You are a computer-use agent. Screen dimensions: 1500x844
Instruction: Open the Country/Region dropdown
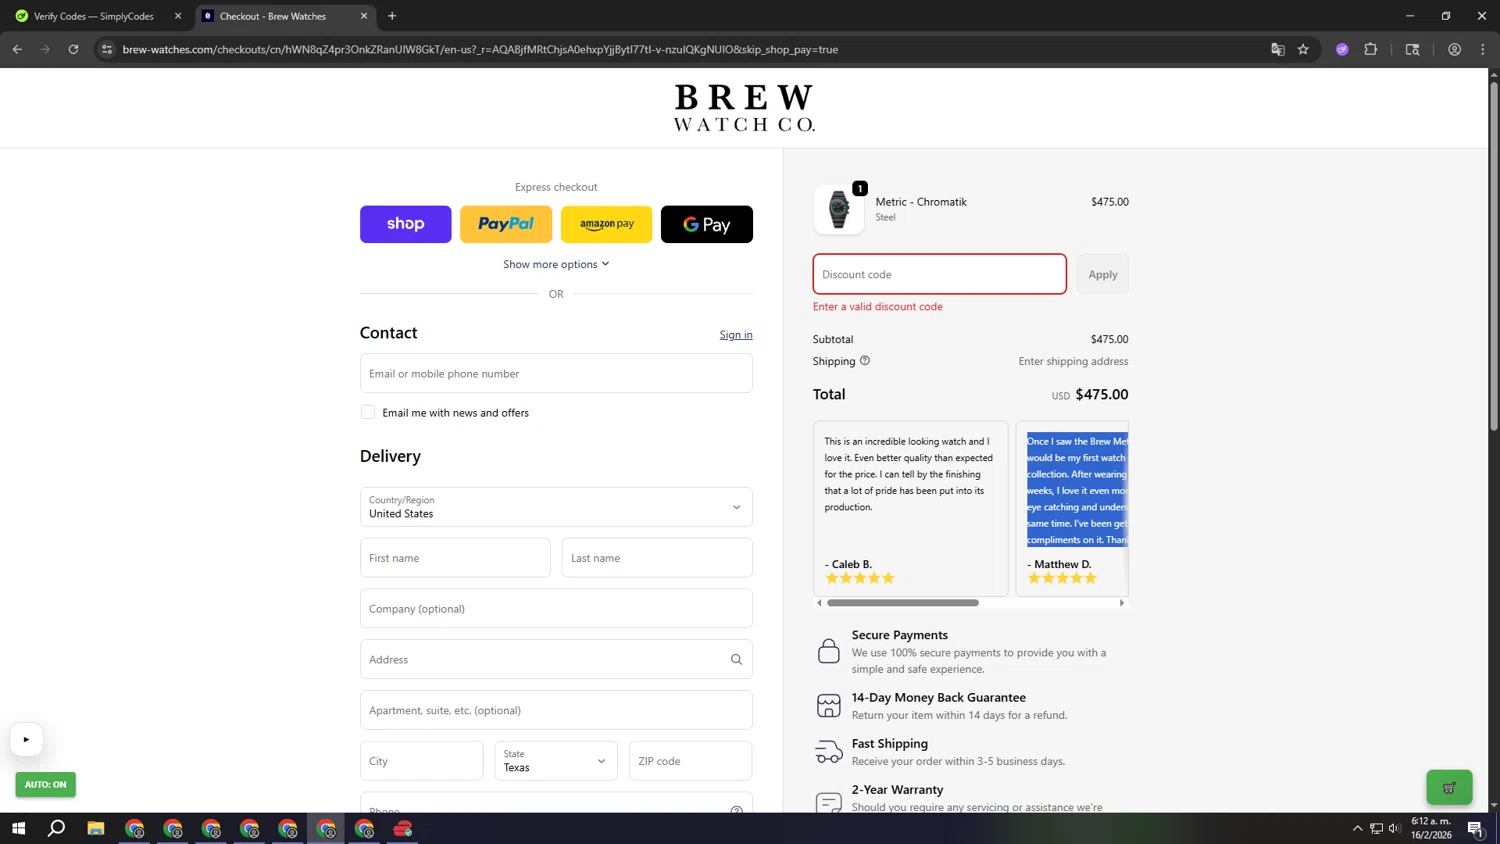(556, 507)
